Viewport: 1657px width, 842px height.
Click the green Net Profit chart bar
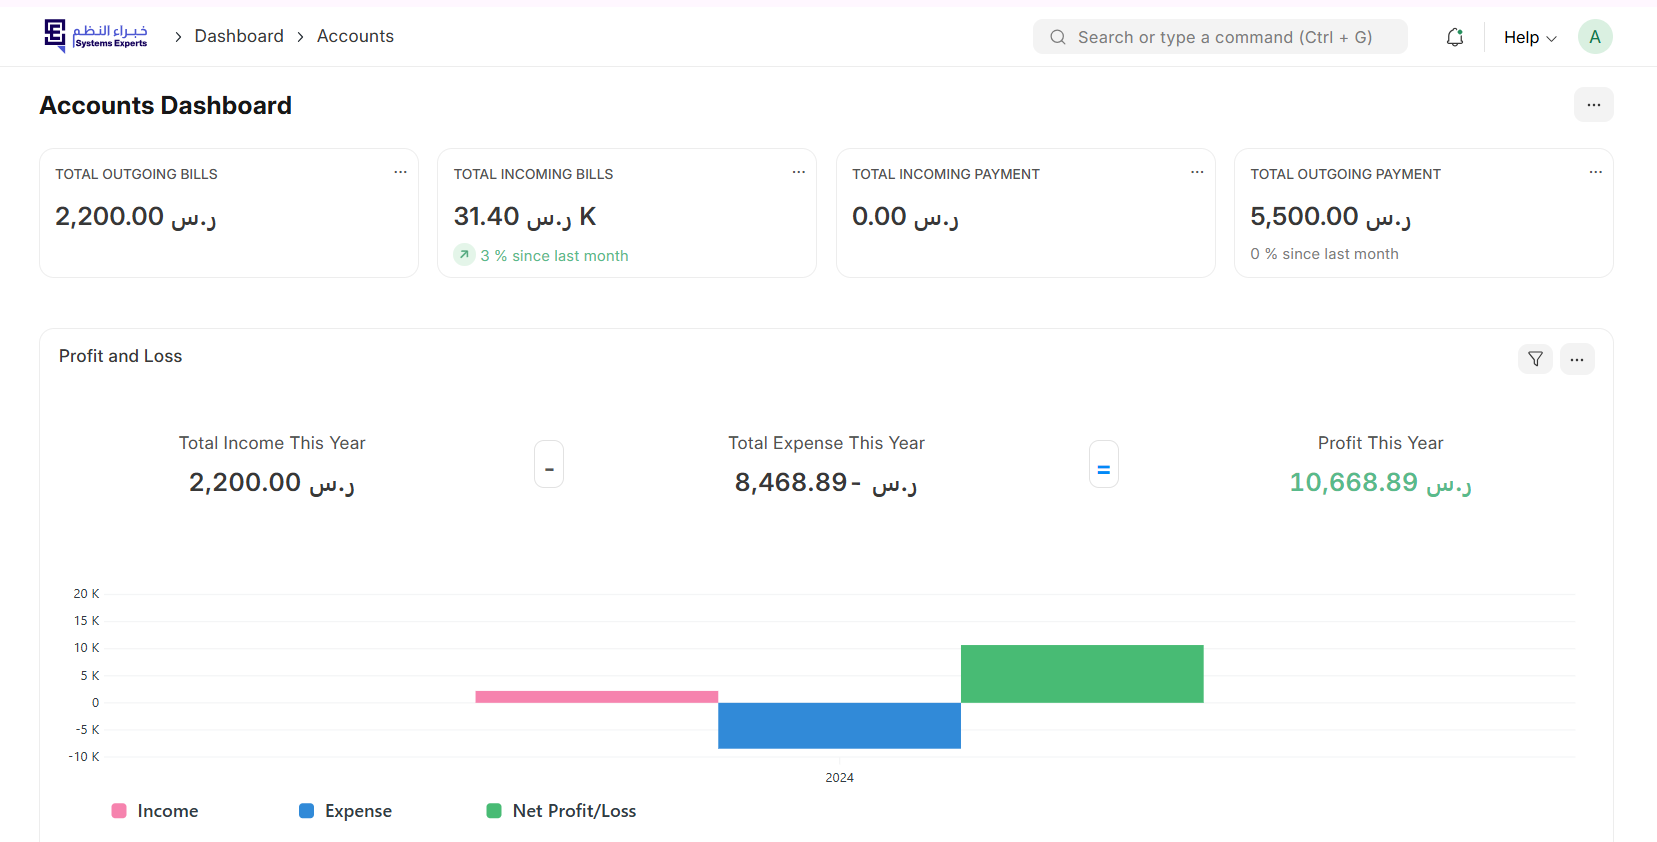(1081, 673)
